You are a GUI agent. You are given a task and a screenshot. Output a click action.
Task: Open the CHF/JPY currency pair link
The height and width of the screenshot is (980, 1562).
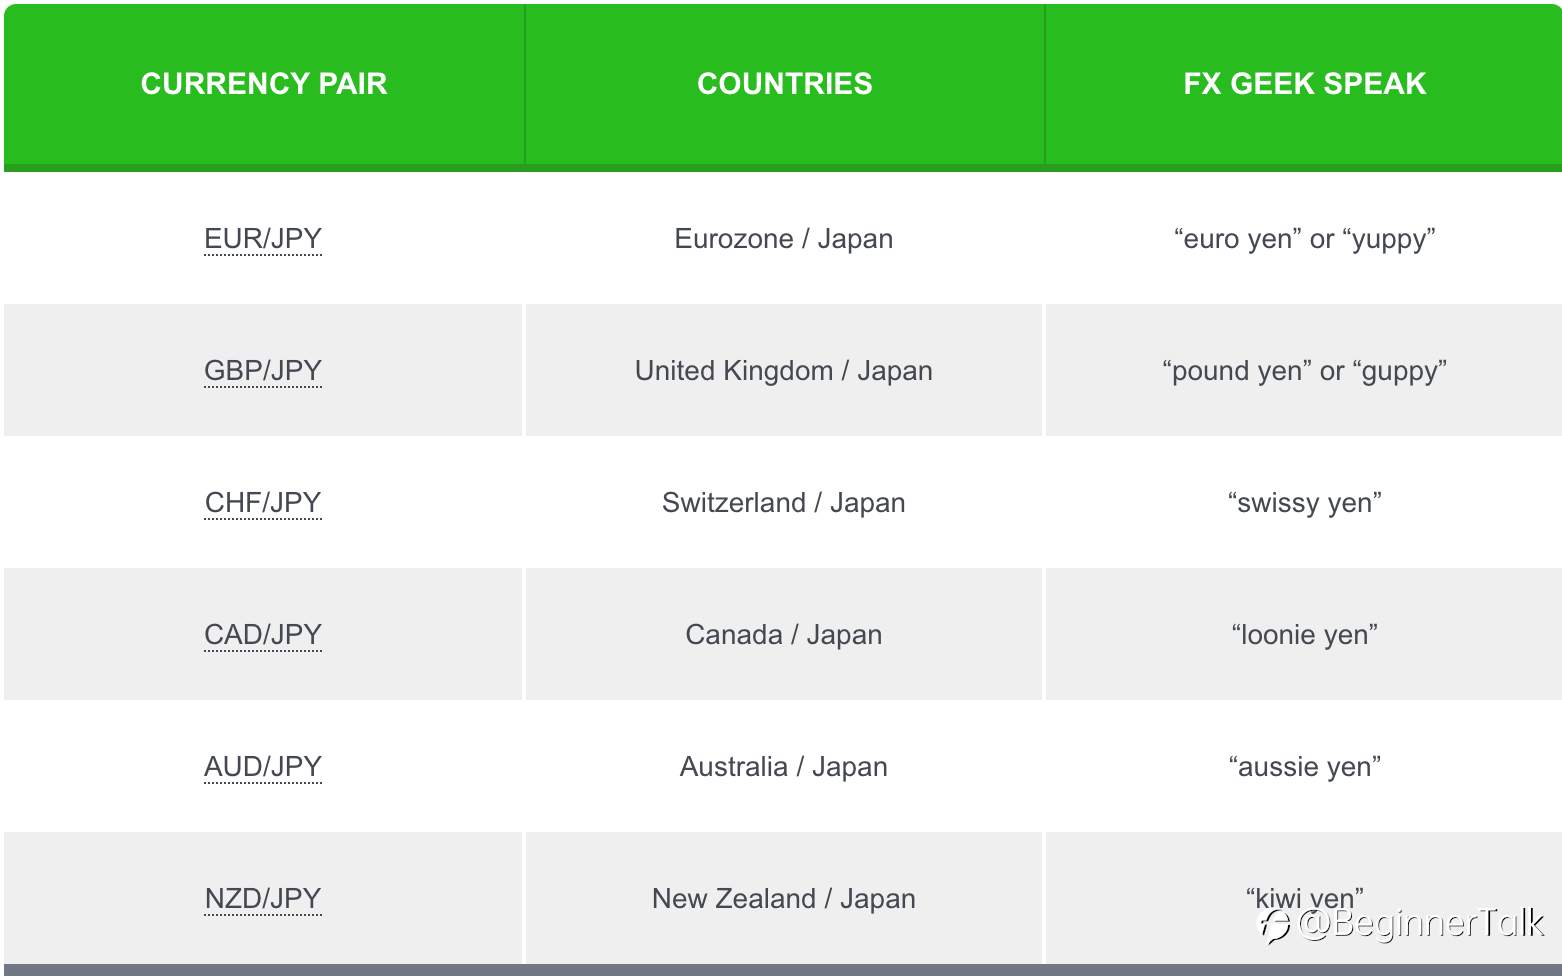[x=263, y=503]
